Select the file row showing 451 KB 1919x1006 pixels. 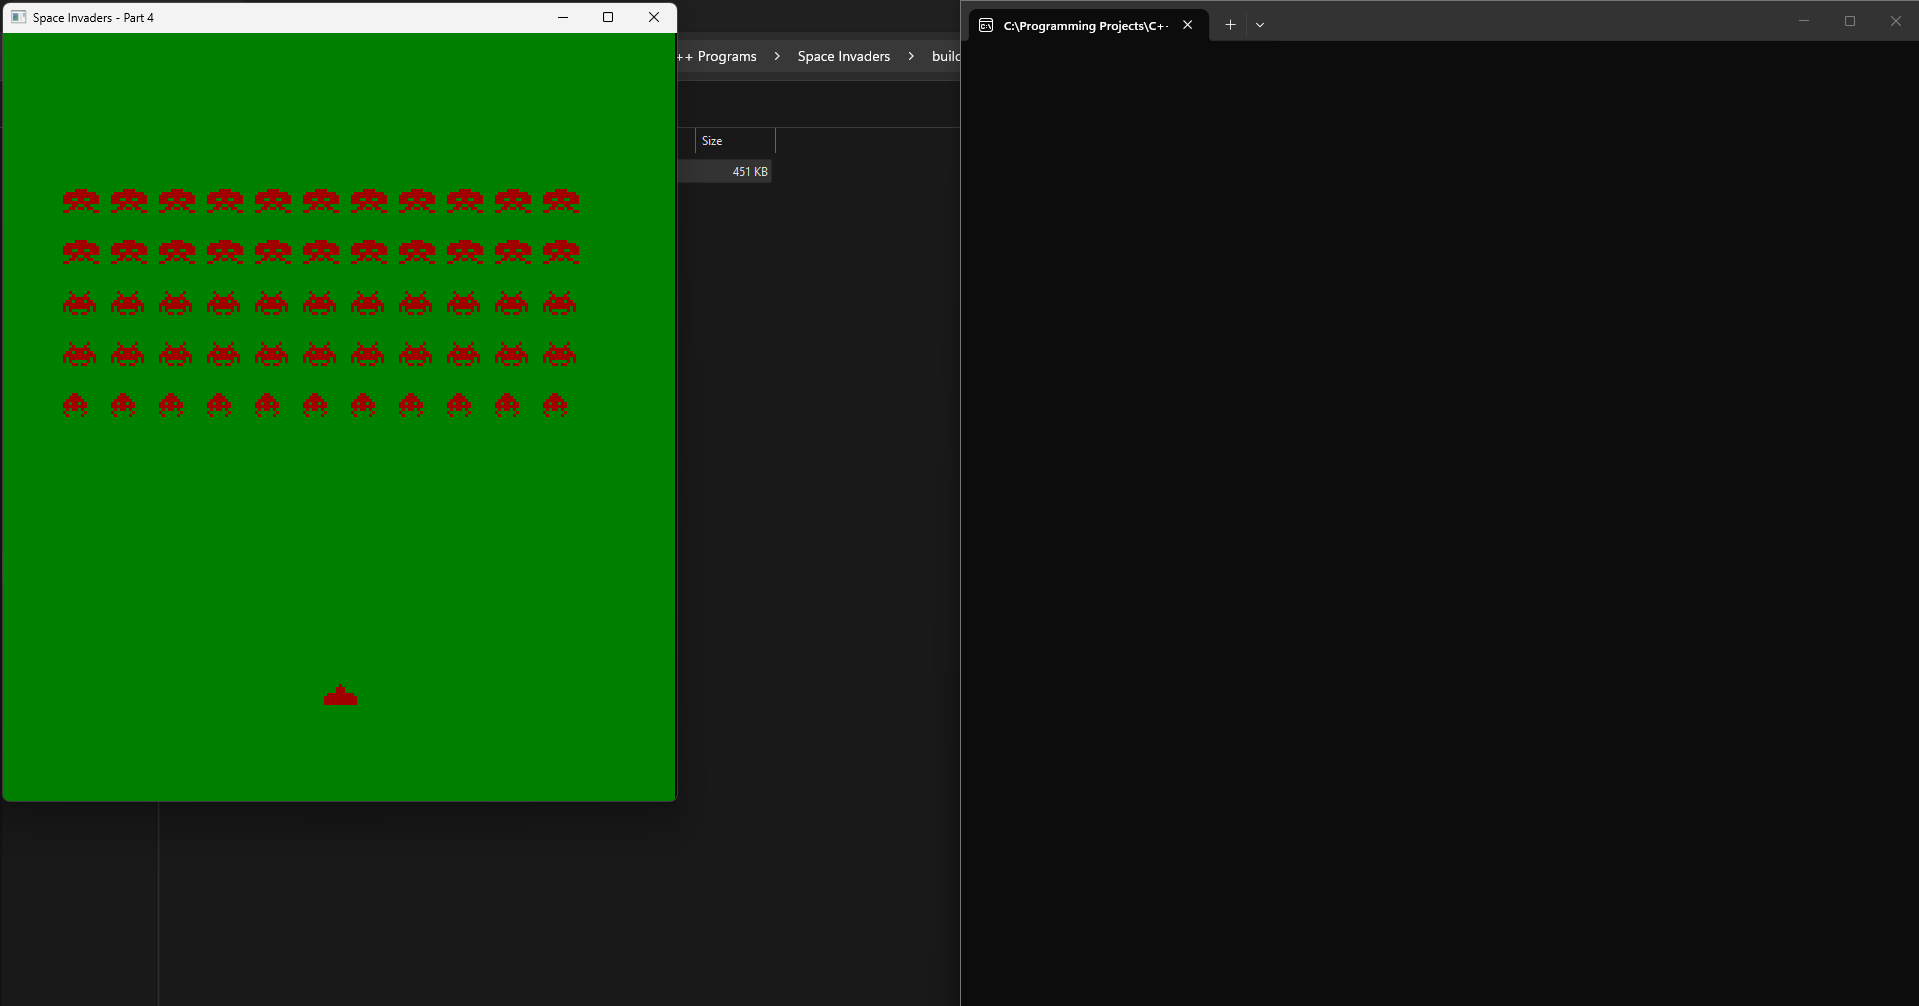tap(725, 172)
